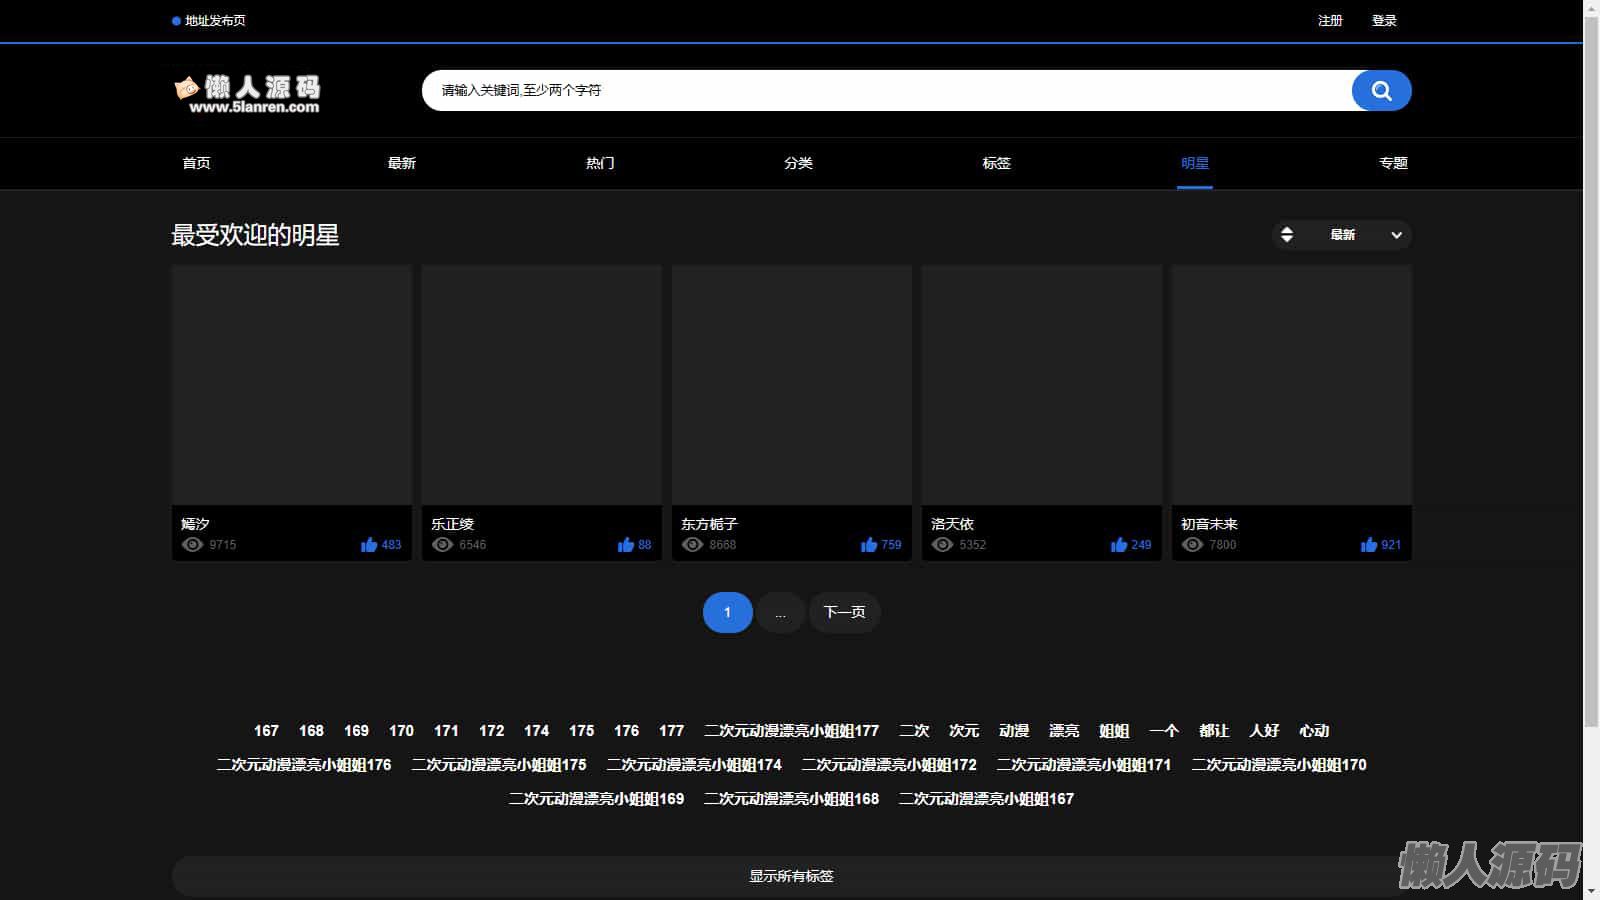Viewport: 1600px width, 900px height.
Task: Switch to the 热门 navigation tab
Action: click(x=600, y=163)
